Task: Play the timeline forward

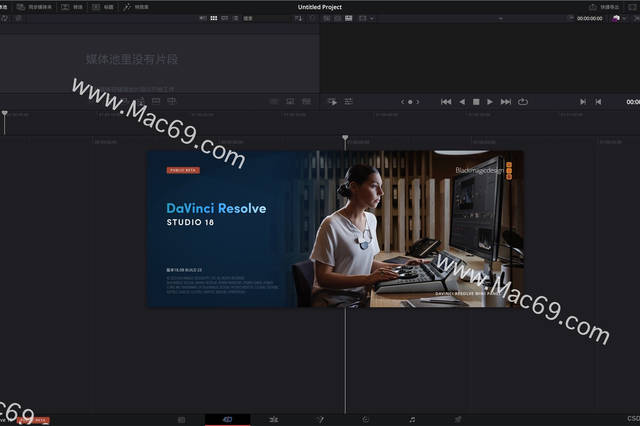Action: point(490,102)
